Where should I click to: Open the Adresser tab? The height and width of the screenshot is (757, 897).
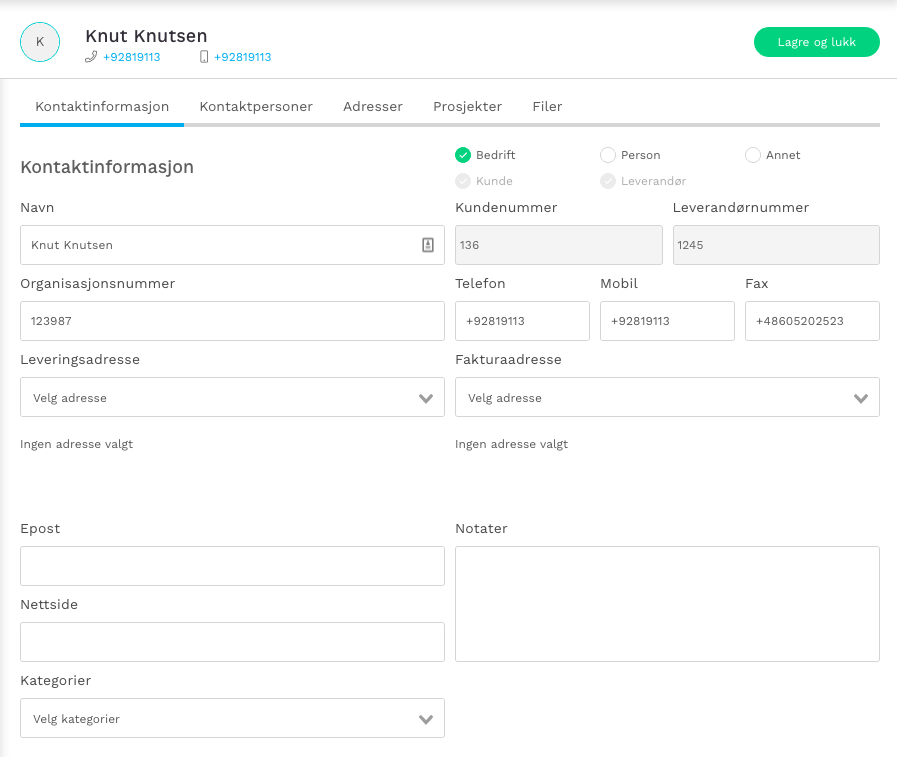coord(373,106)
